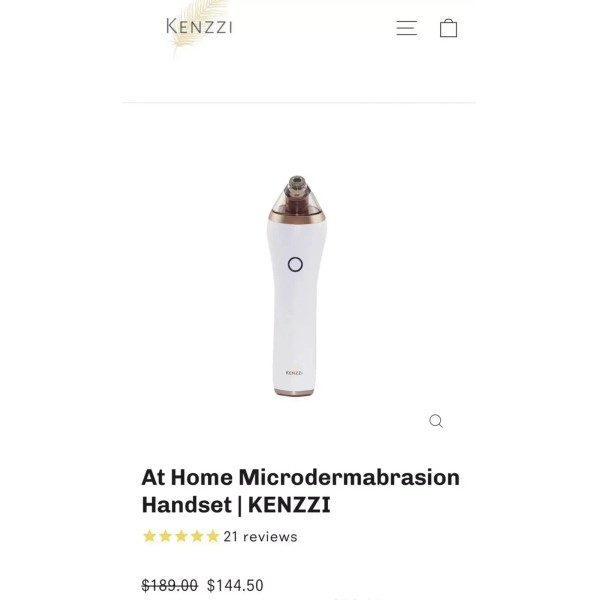Screen dimensions: 600x600
Task: Click the third yellow rating star
Action: tap(181, 536)
